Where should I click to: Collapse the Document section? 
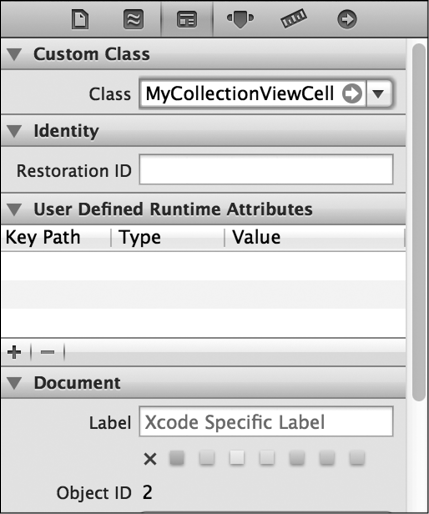(14, 383)
